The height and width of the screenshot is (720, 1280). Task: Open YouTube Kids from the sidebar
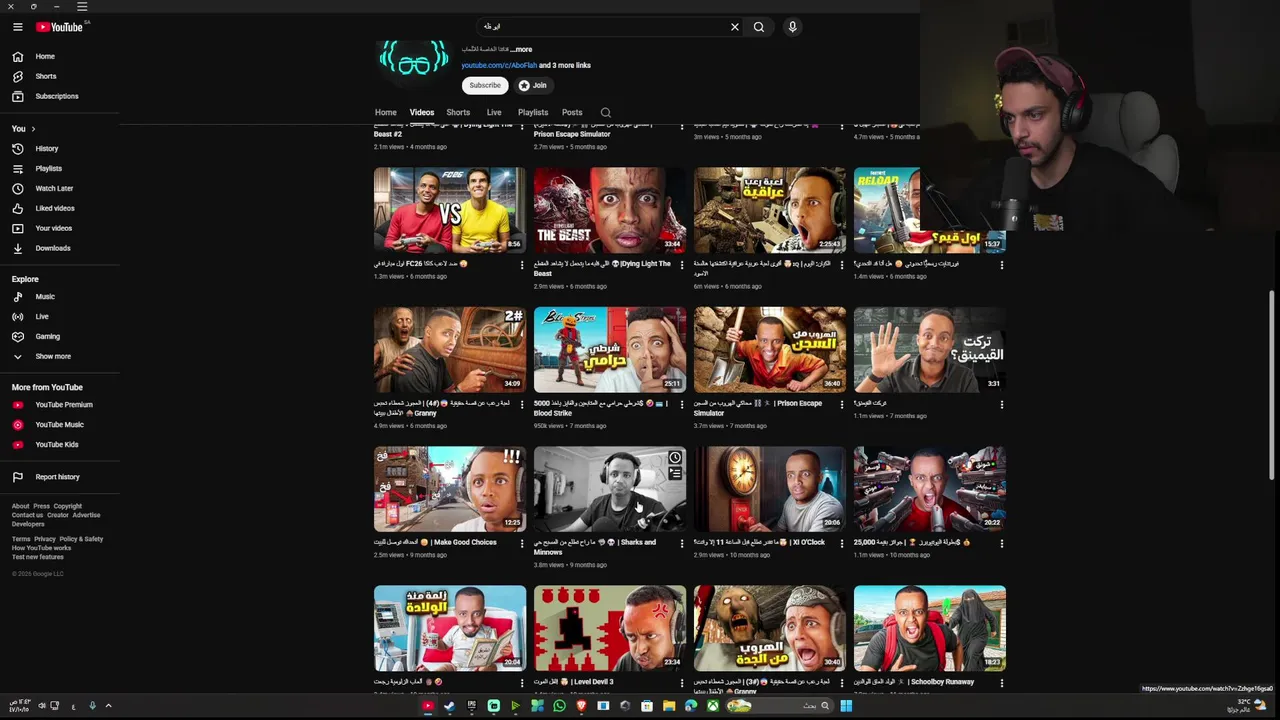[x=60, y=444]
